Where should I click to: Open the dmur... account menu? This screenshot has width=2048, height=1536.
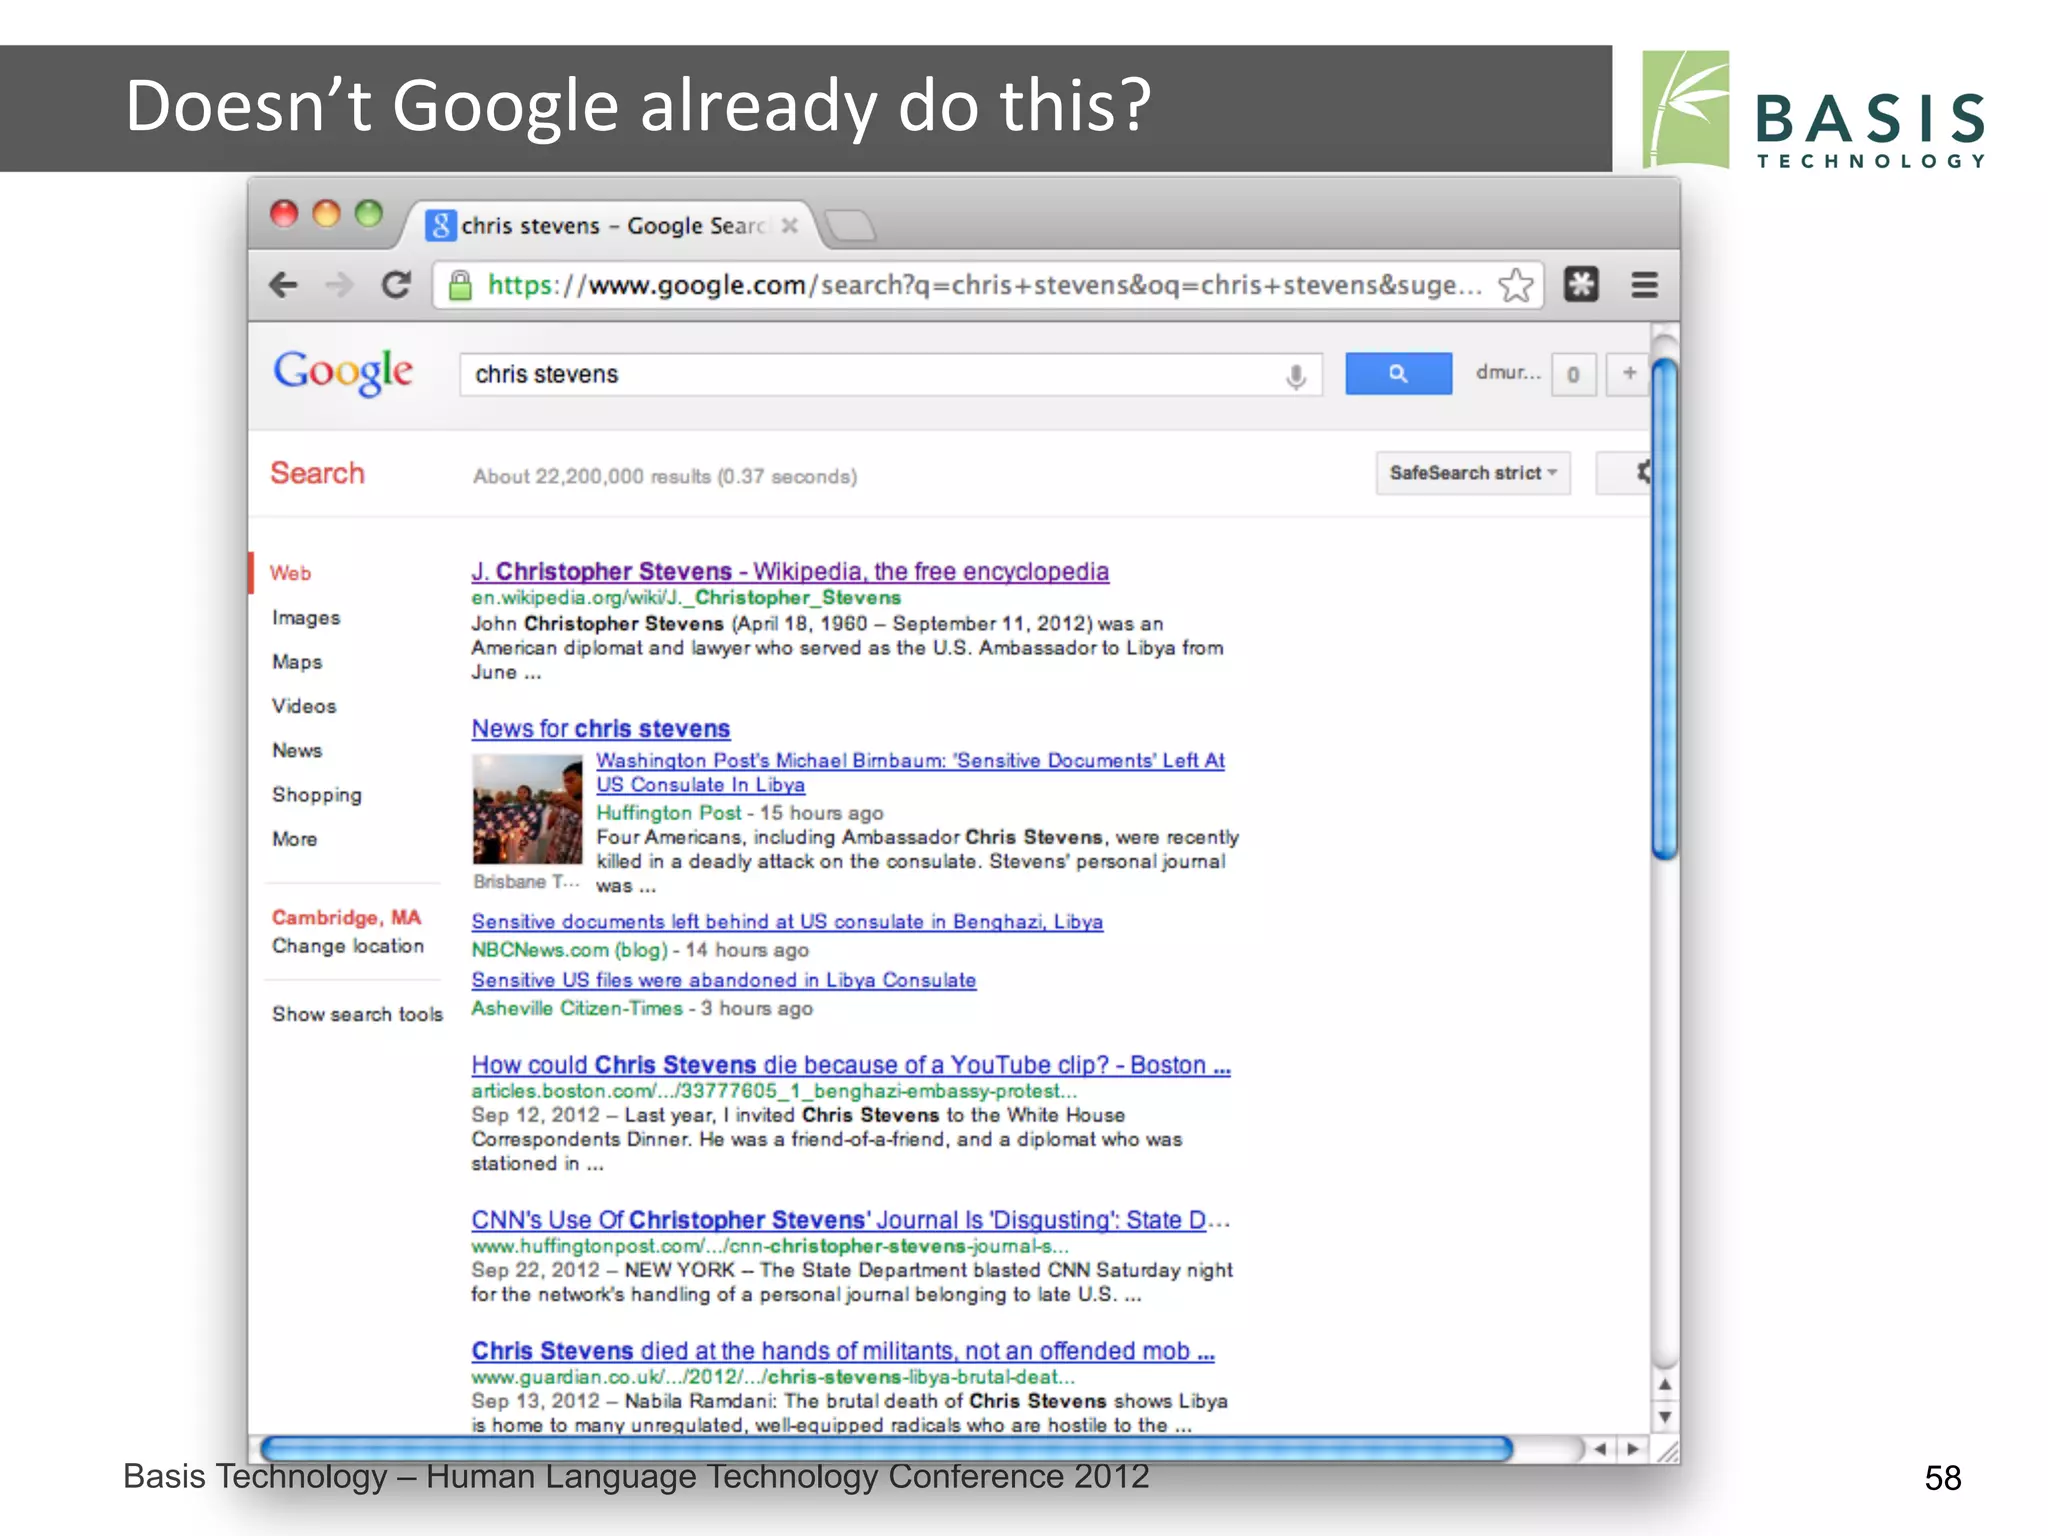tap(1508, 373)
